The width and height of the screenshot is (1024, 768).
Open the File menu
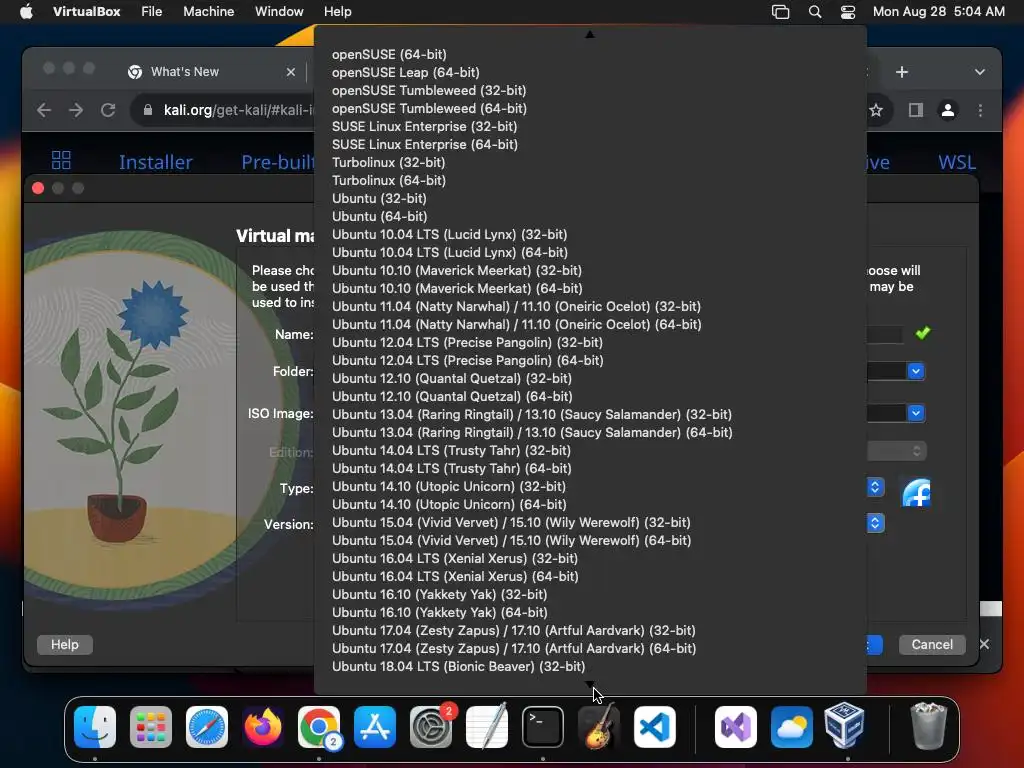(x=152, y=11)
